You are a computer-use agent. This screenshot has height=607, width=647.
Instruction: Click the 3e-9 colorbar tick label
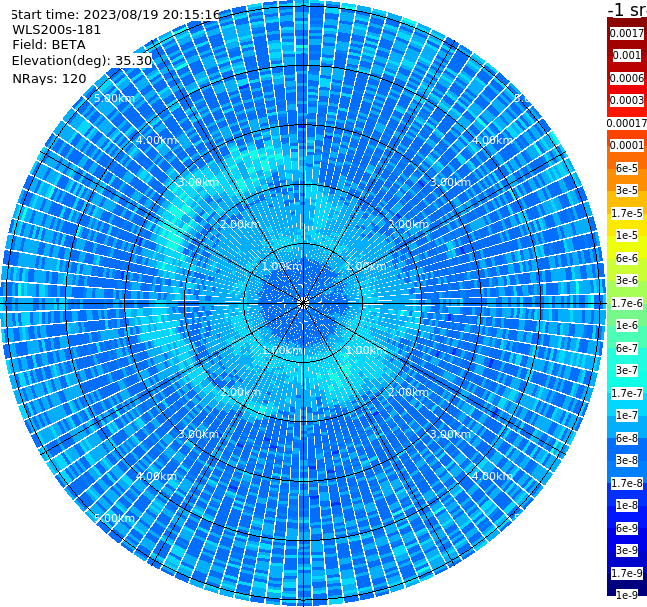tap(627, 550)
